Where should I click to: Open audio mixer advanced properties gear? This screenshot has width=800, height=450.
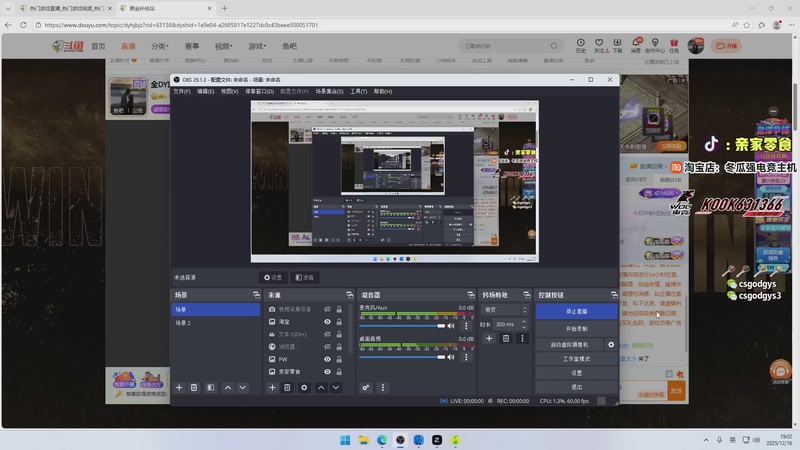(366, 387)
